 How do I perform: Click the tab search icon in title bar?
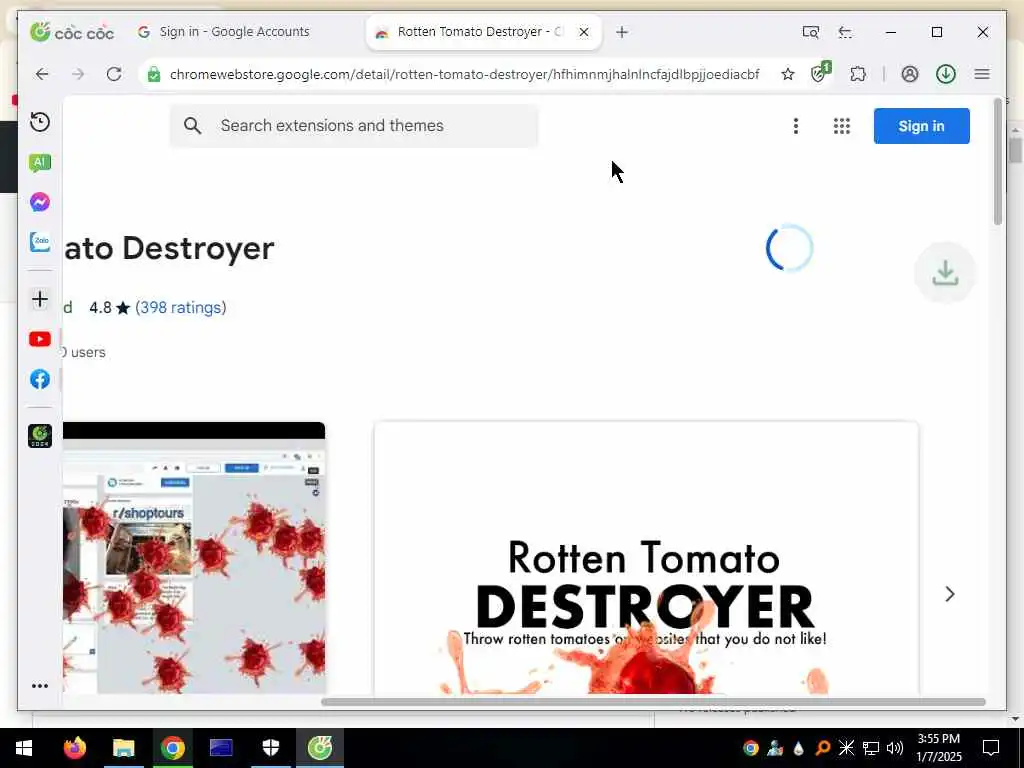[810, 32]
